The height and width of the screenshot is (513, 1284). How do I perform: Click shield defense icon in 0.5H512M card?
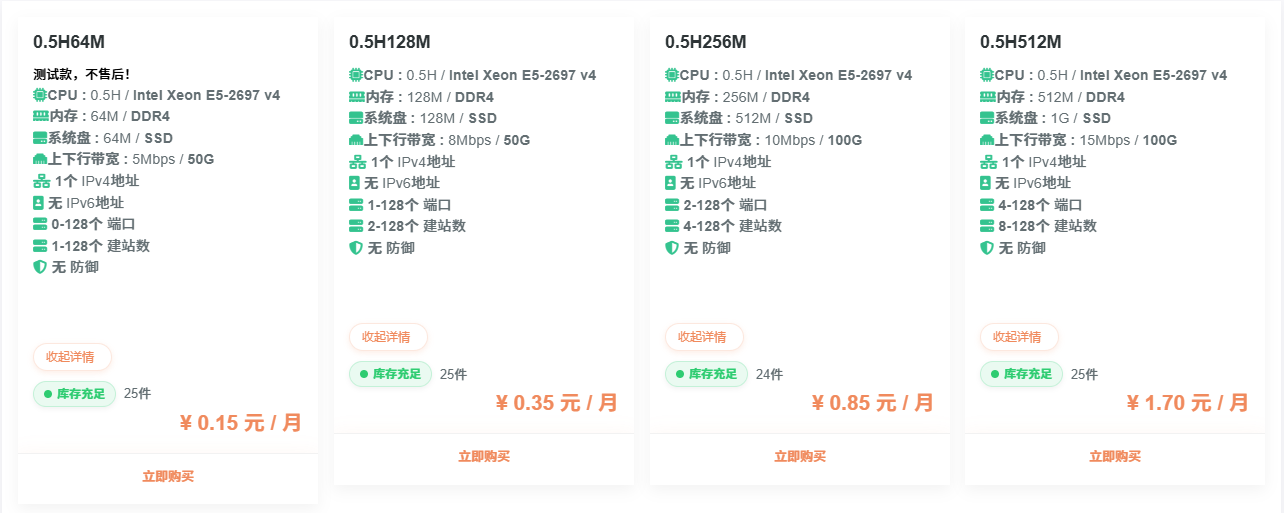click(x=987, y=247)
